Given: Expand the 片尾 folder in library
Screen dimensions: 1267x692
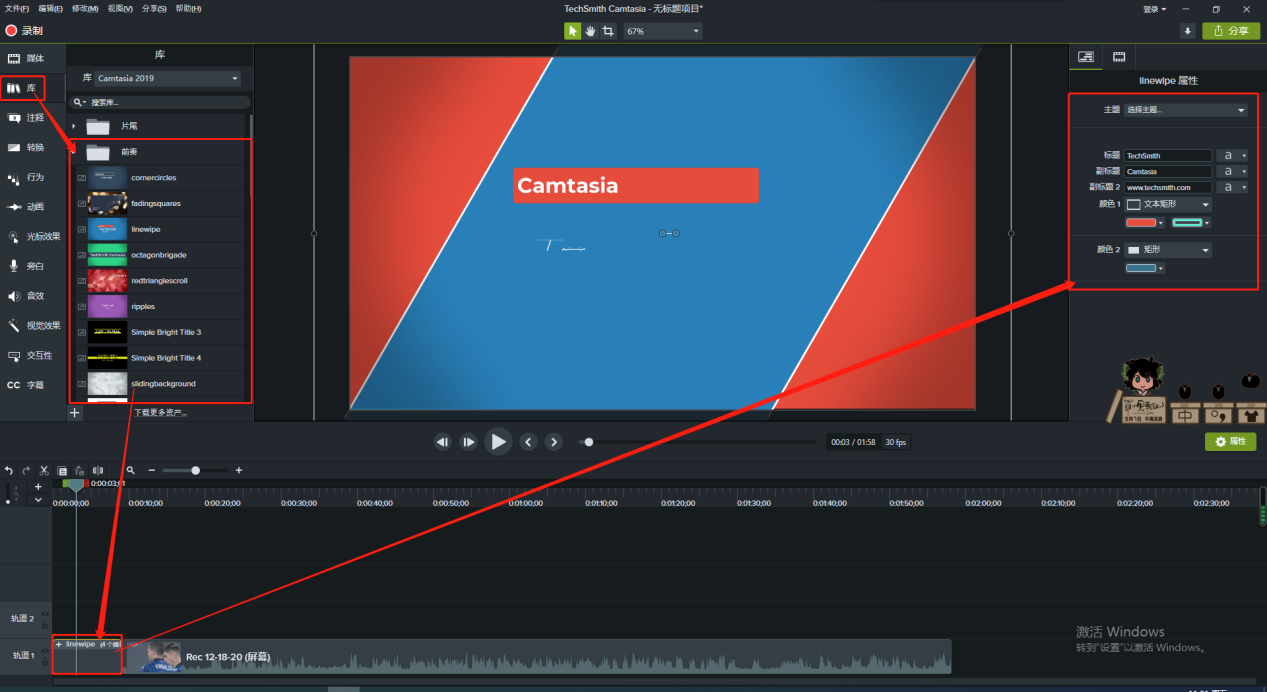Looking at the screenshot, I should tap(74, 126).
